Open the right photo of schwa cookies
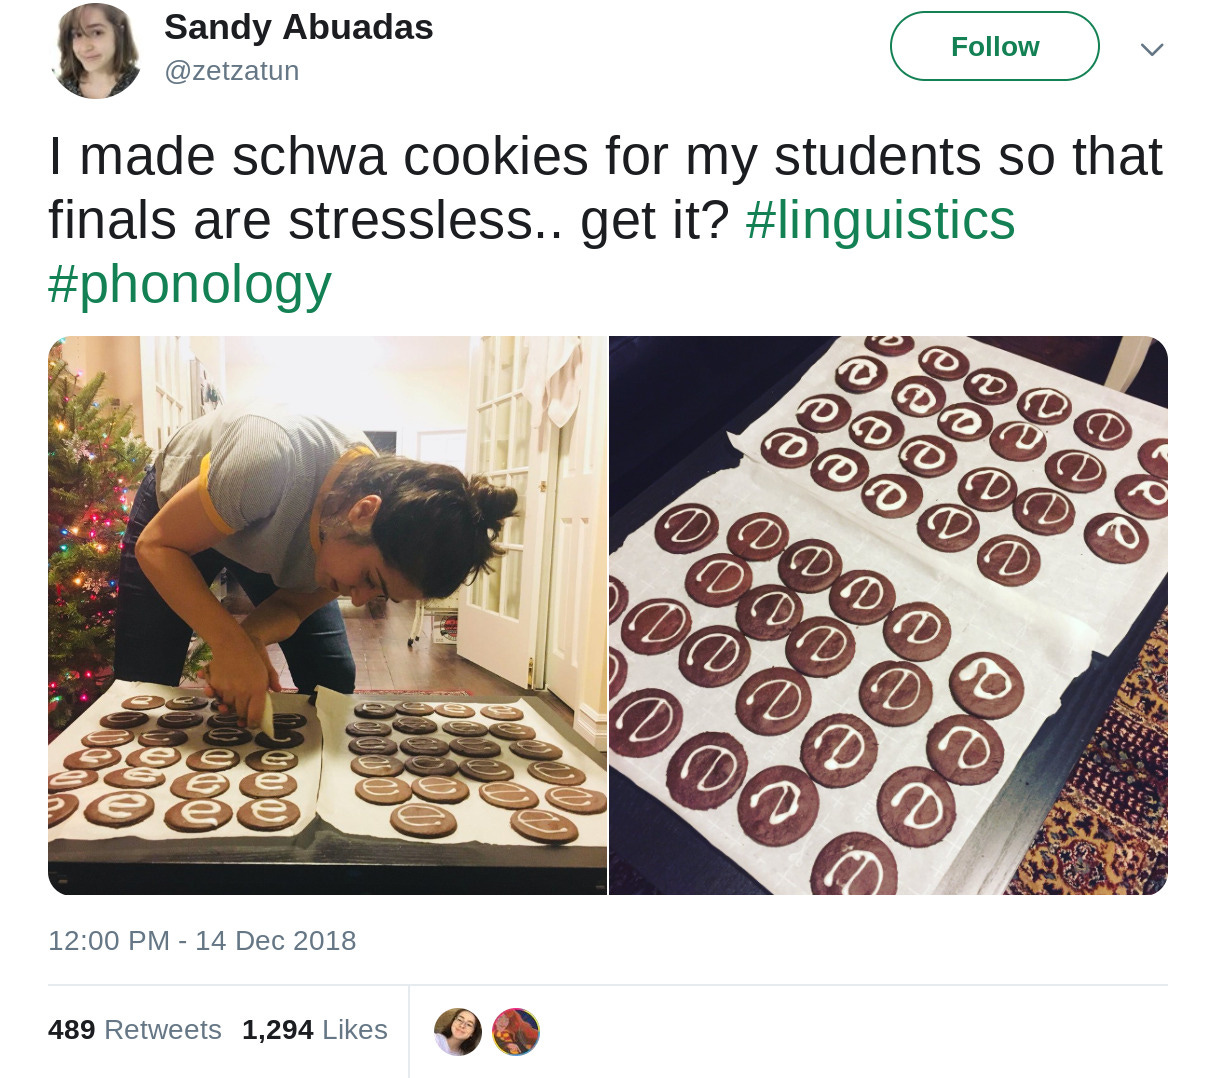 pos(888,615)
